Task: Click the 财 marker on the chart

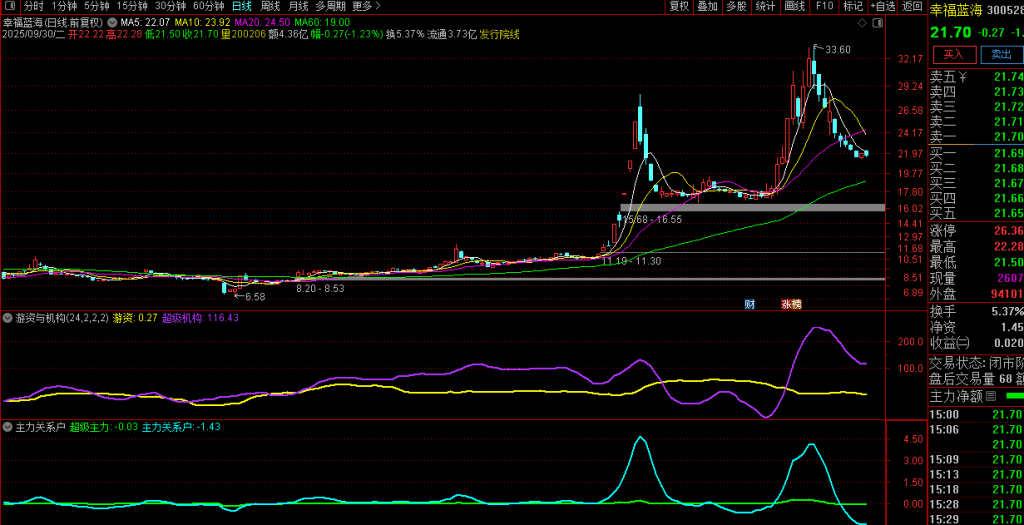Action: click(749, 303)
